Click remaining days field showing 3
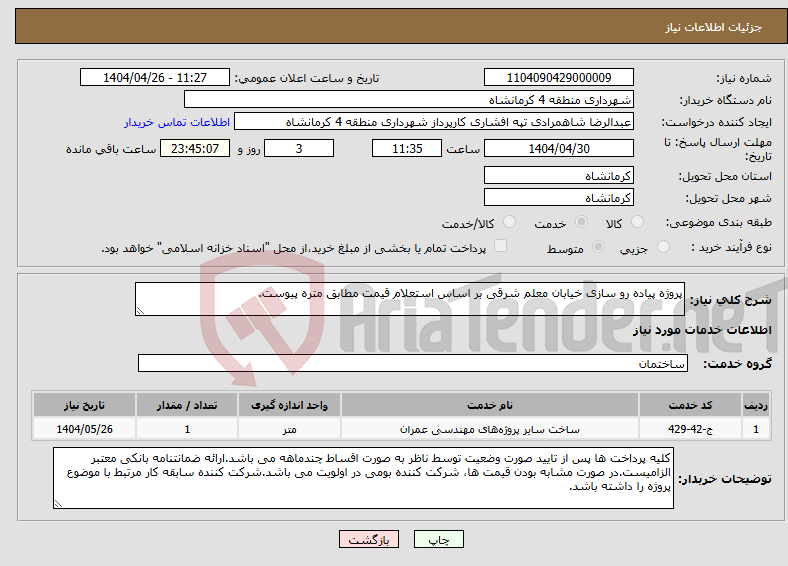This screenshot has height=566, width=788. click(299, 148)
